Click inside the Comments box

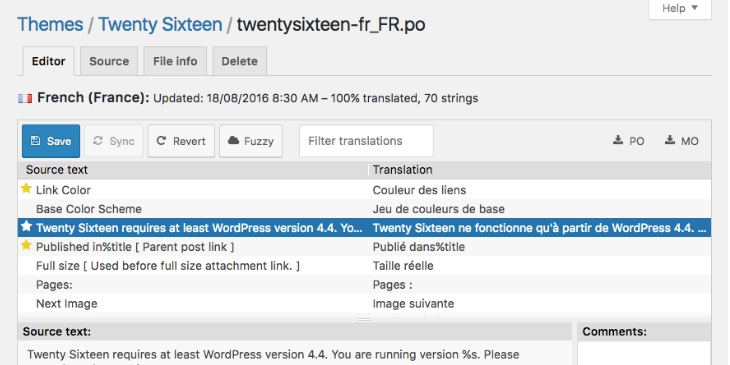(644, 353)
